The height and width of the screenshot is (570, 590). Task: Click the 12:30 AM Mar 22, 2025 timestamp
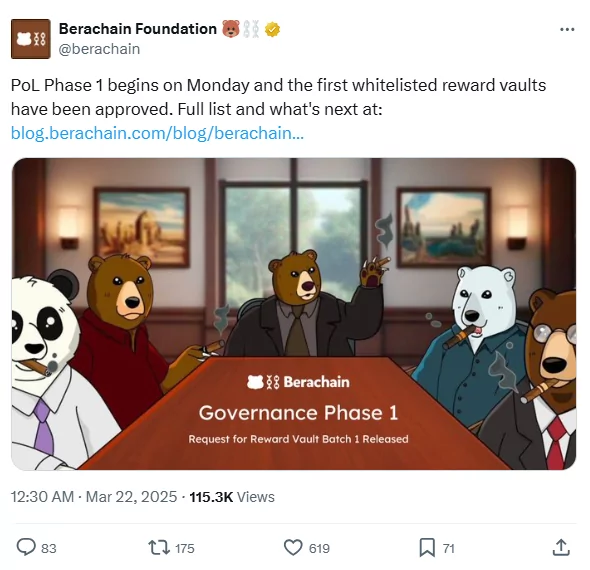94,497
